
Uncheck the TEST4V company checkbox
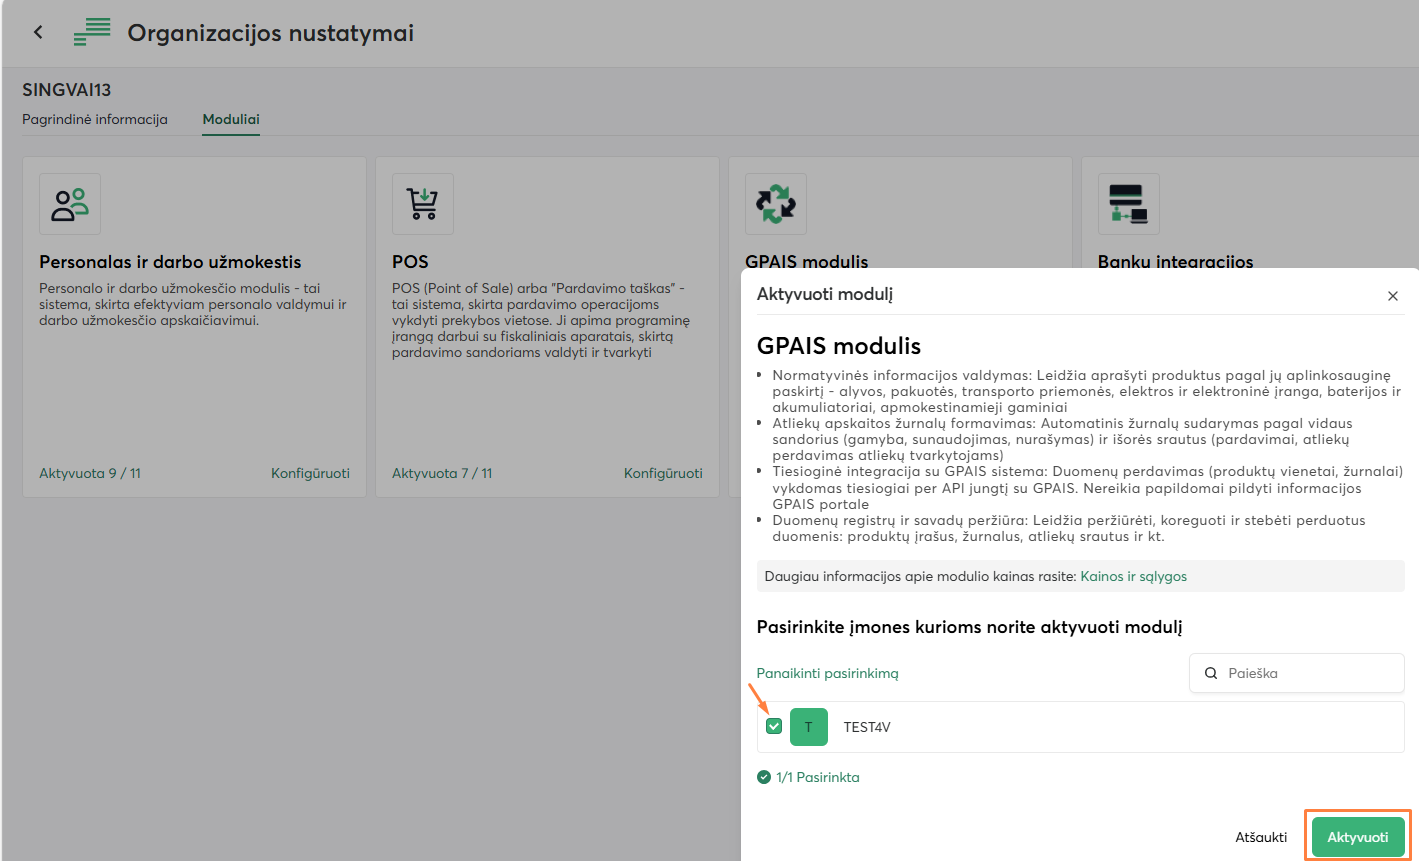[x=774, y=727]
